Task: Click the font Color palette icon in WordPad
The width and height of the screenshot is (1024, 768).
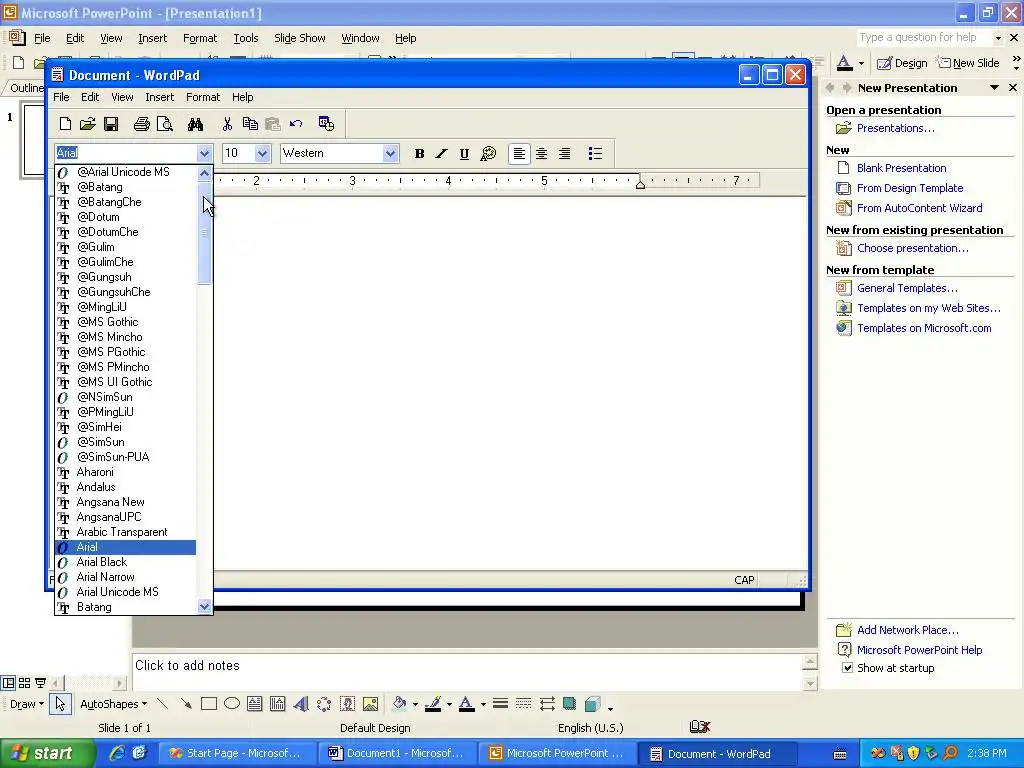Action: 488,153
